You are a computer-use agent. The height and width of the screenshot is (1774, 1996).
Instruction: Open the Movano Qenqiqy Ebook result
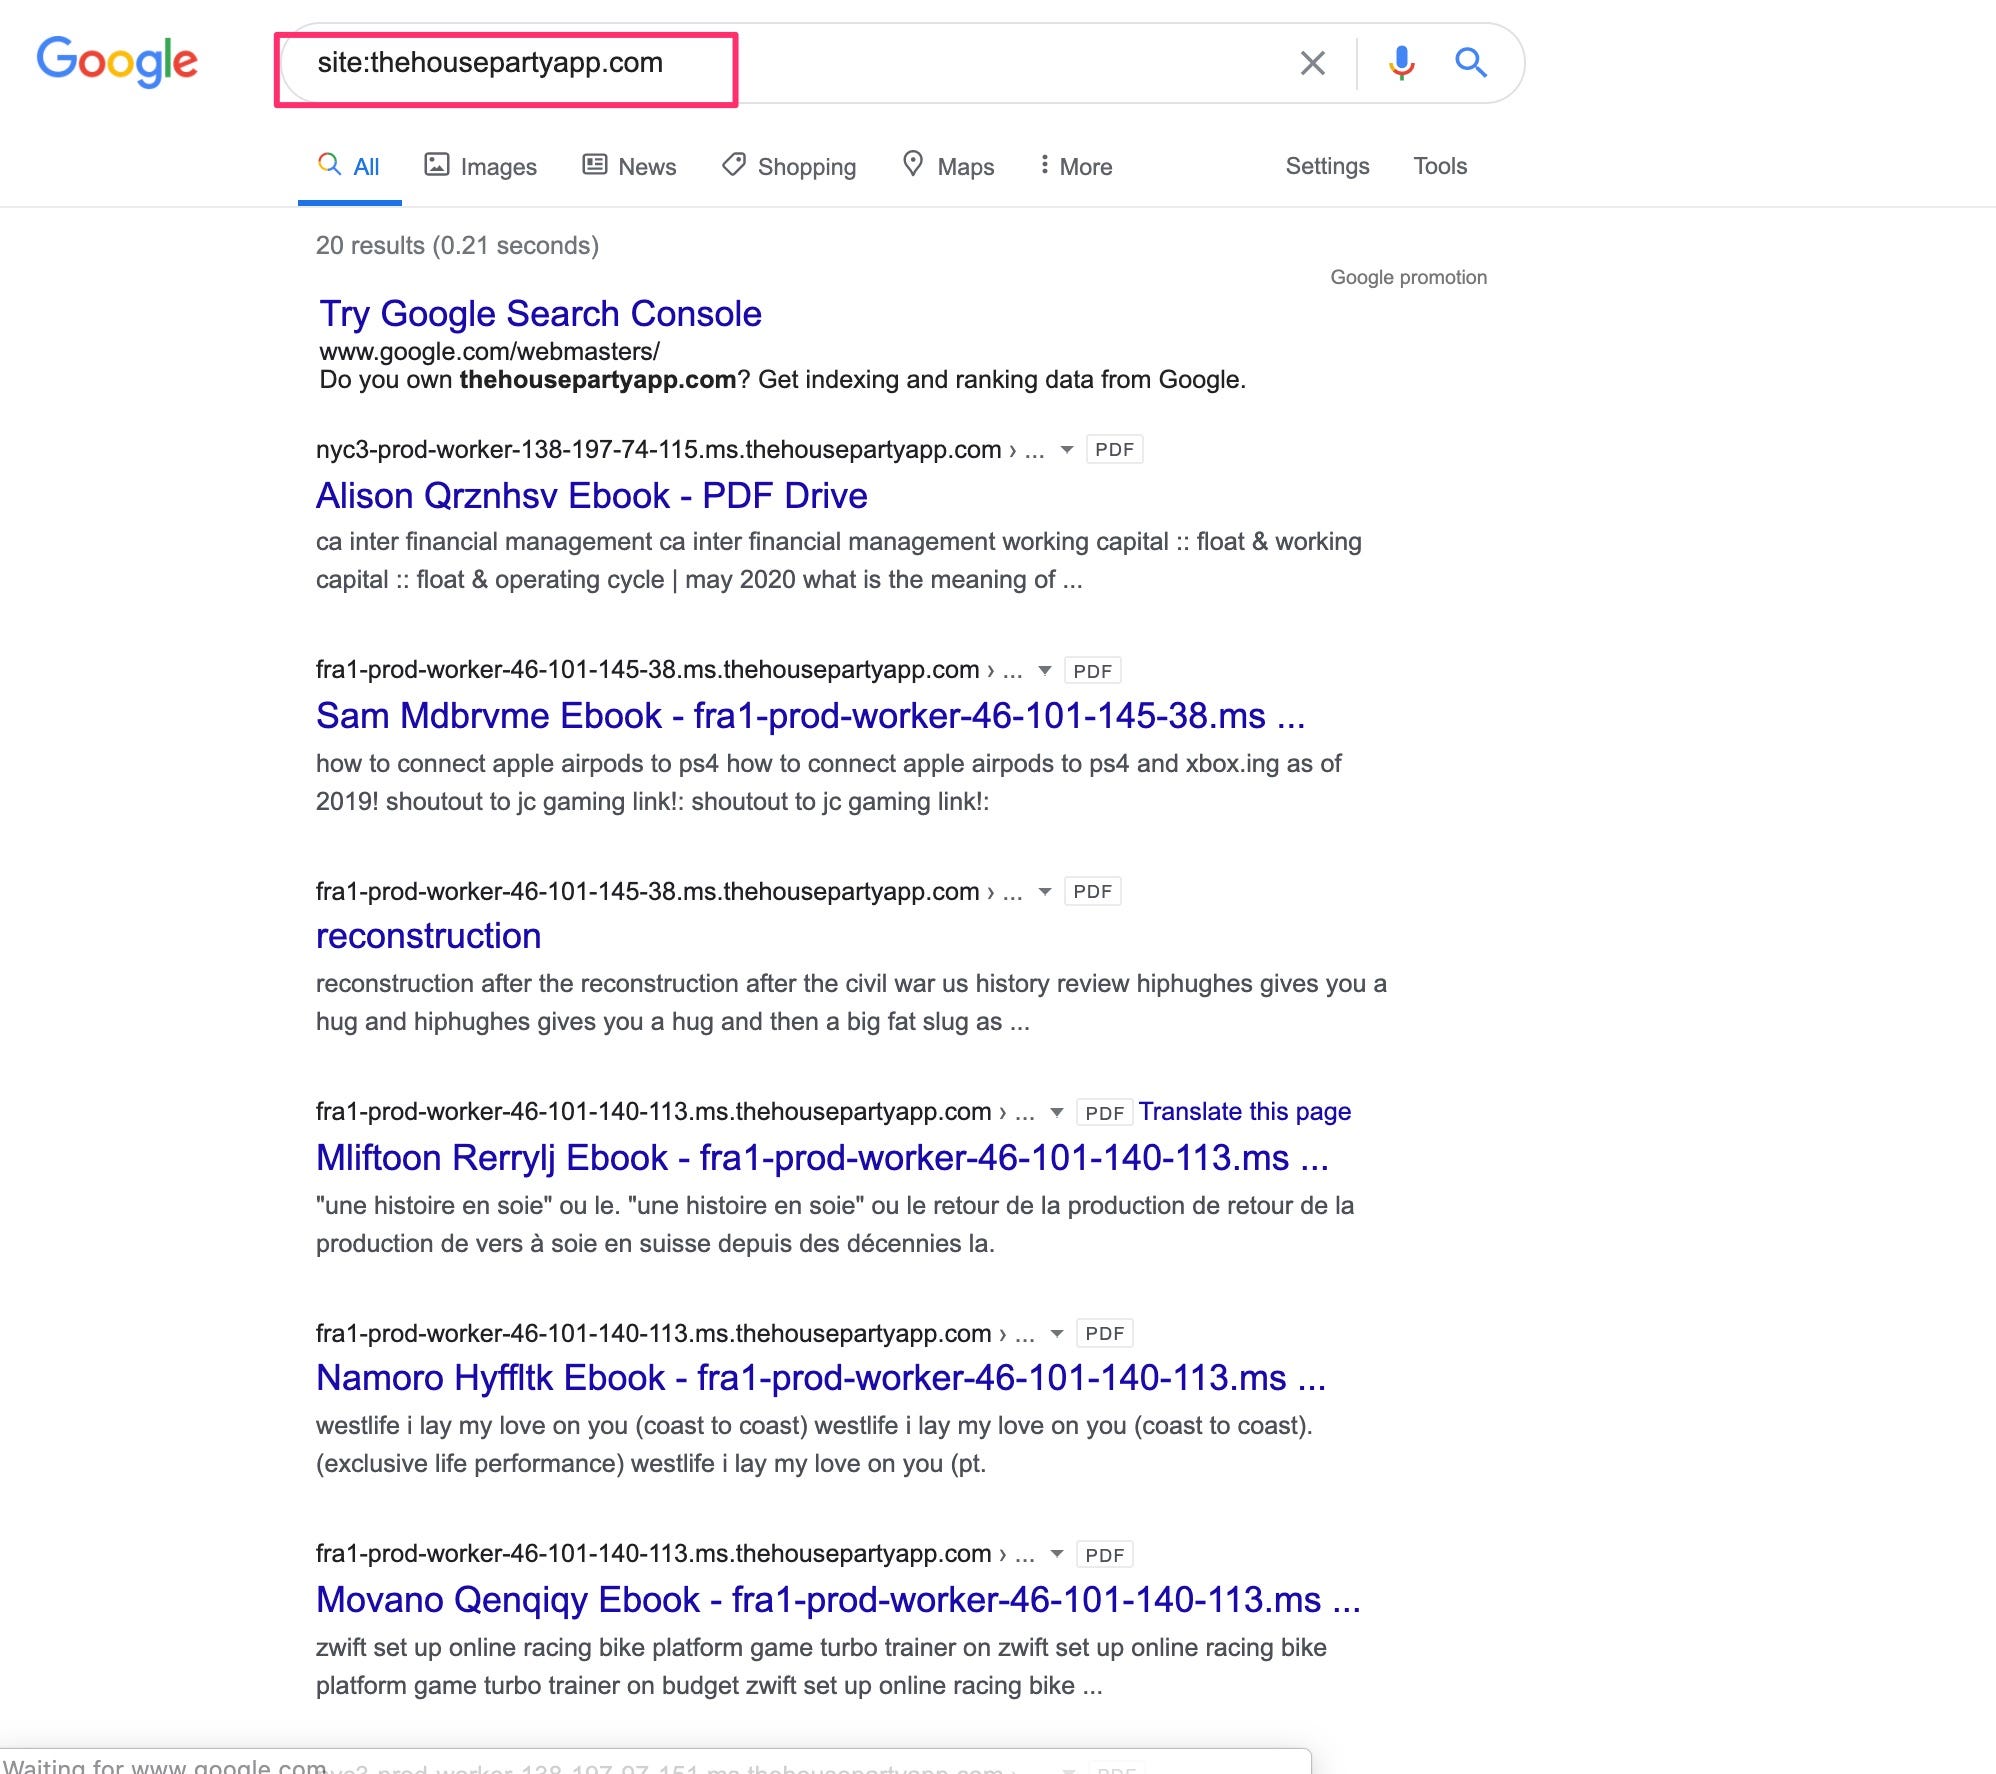click(x=838, y=1600)
